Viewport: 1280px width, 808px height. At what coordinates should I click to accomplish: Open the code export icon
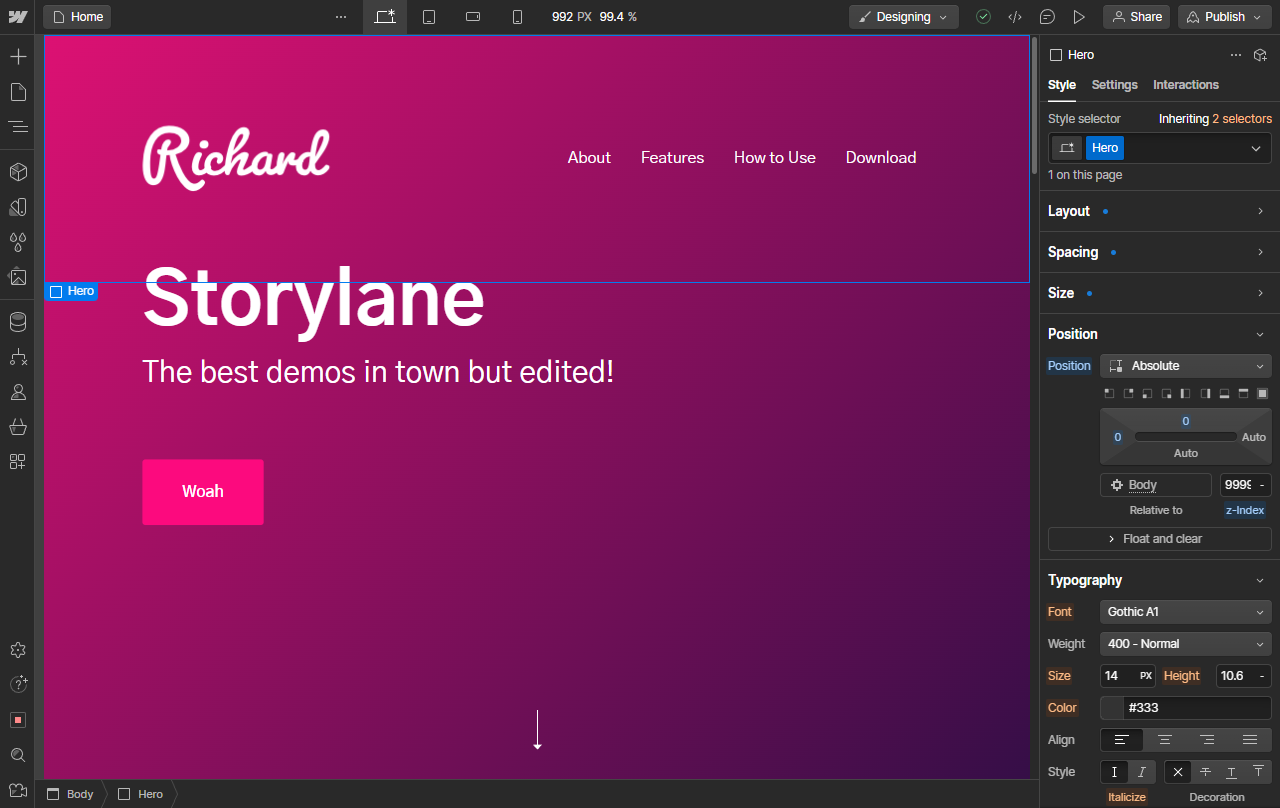click(1015, 17)
